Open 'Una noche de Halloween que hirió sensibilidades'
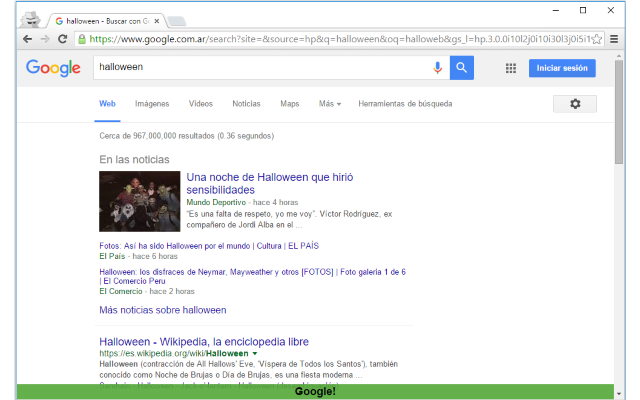 (x=270, y=184)
